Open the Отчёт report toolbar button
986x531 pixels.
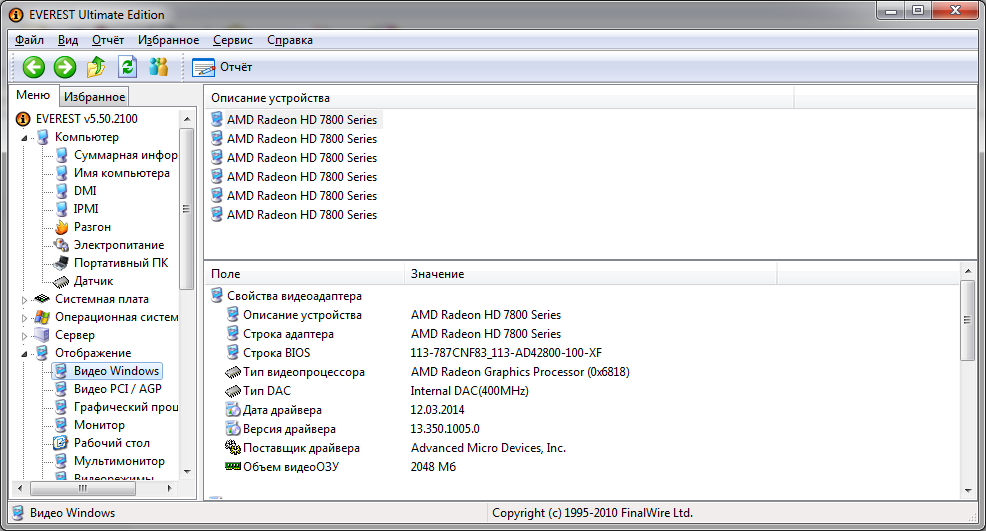click(x=222, y=67)
